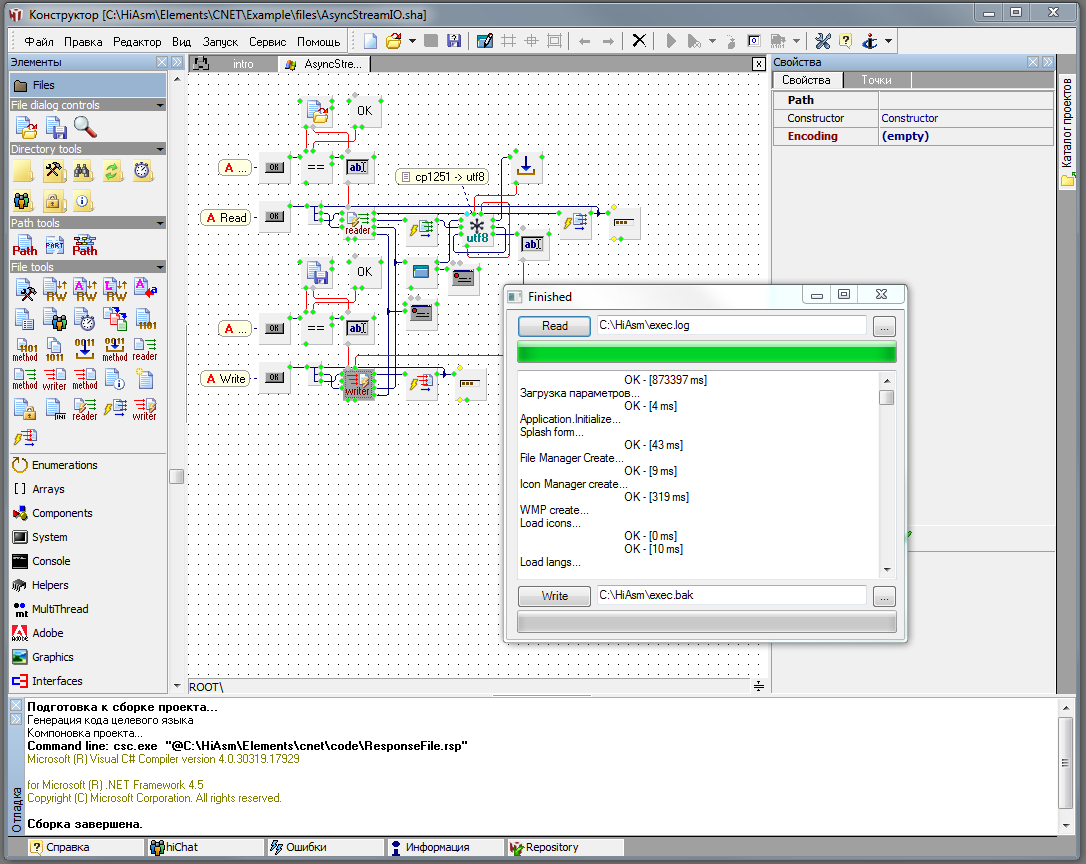Choose the green arrows refresh folder icon
The width and height of the screenshot is (1086, 864).
pos(113,171)
